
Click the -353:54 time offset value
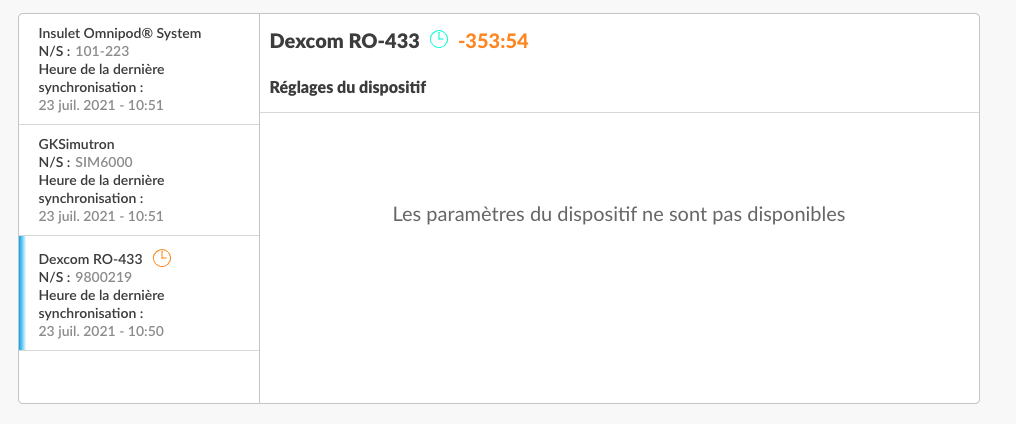(x=493, y=41)
